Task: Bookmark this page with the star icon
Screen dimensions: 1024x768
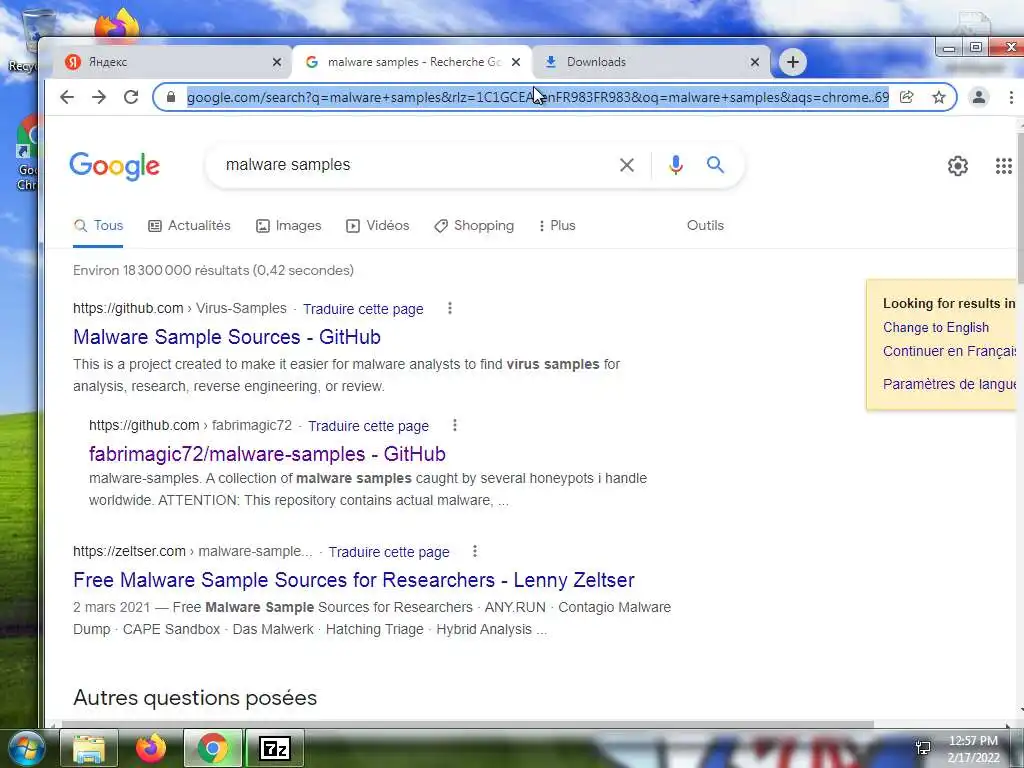Action: (939, 97)
